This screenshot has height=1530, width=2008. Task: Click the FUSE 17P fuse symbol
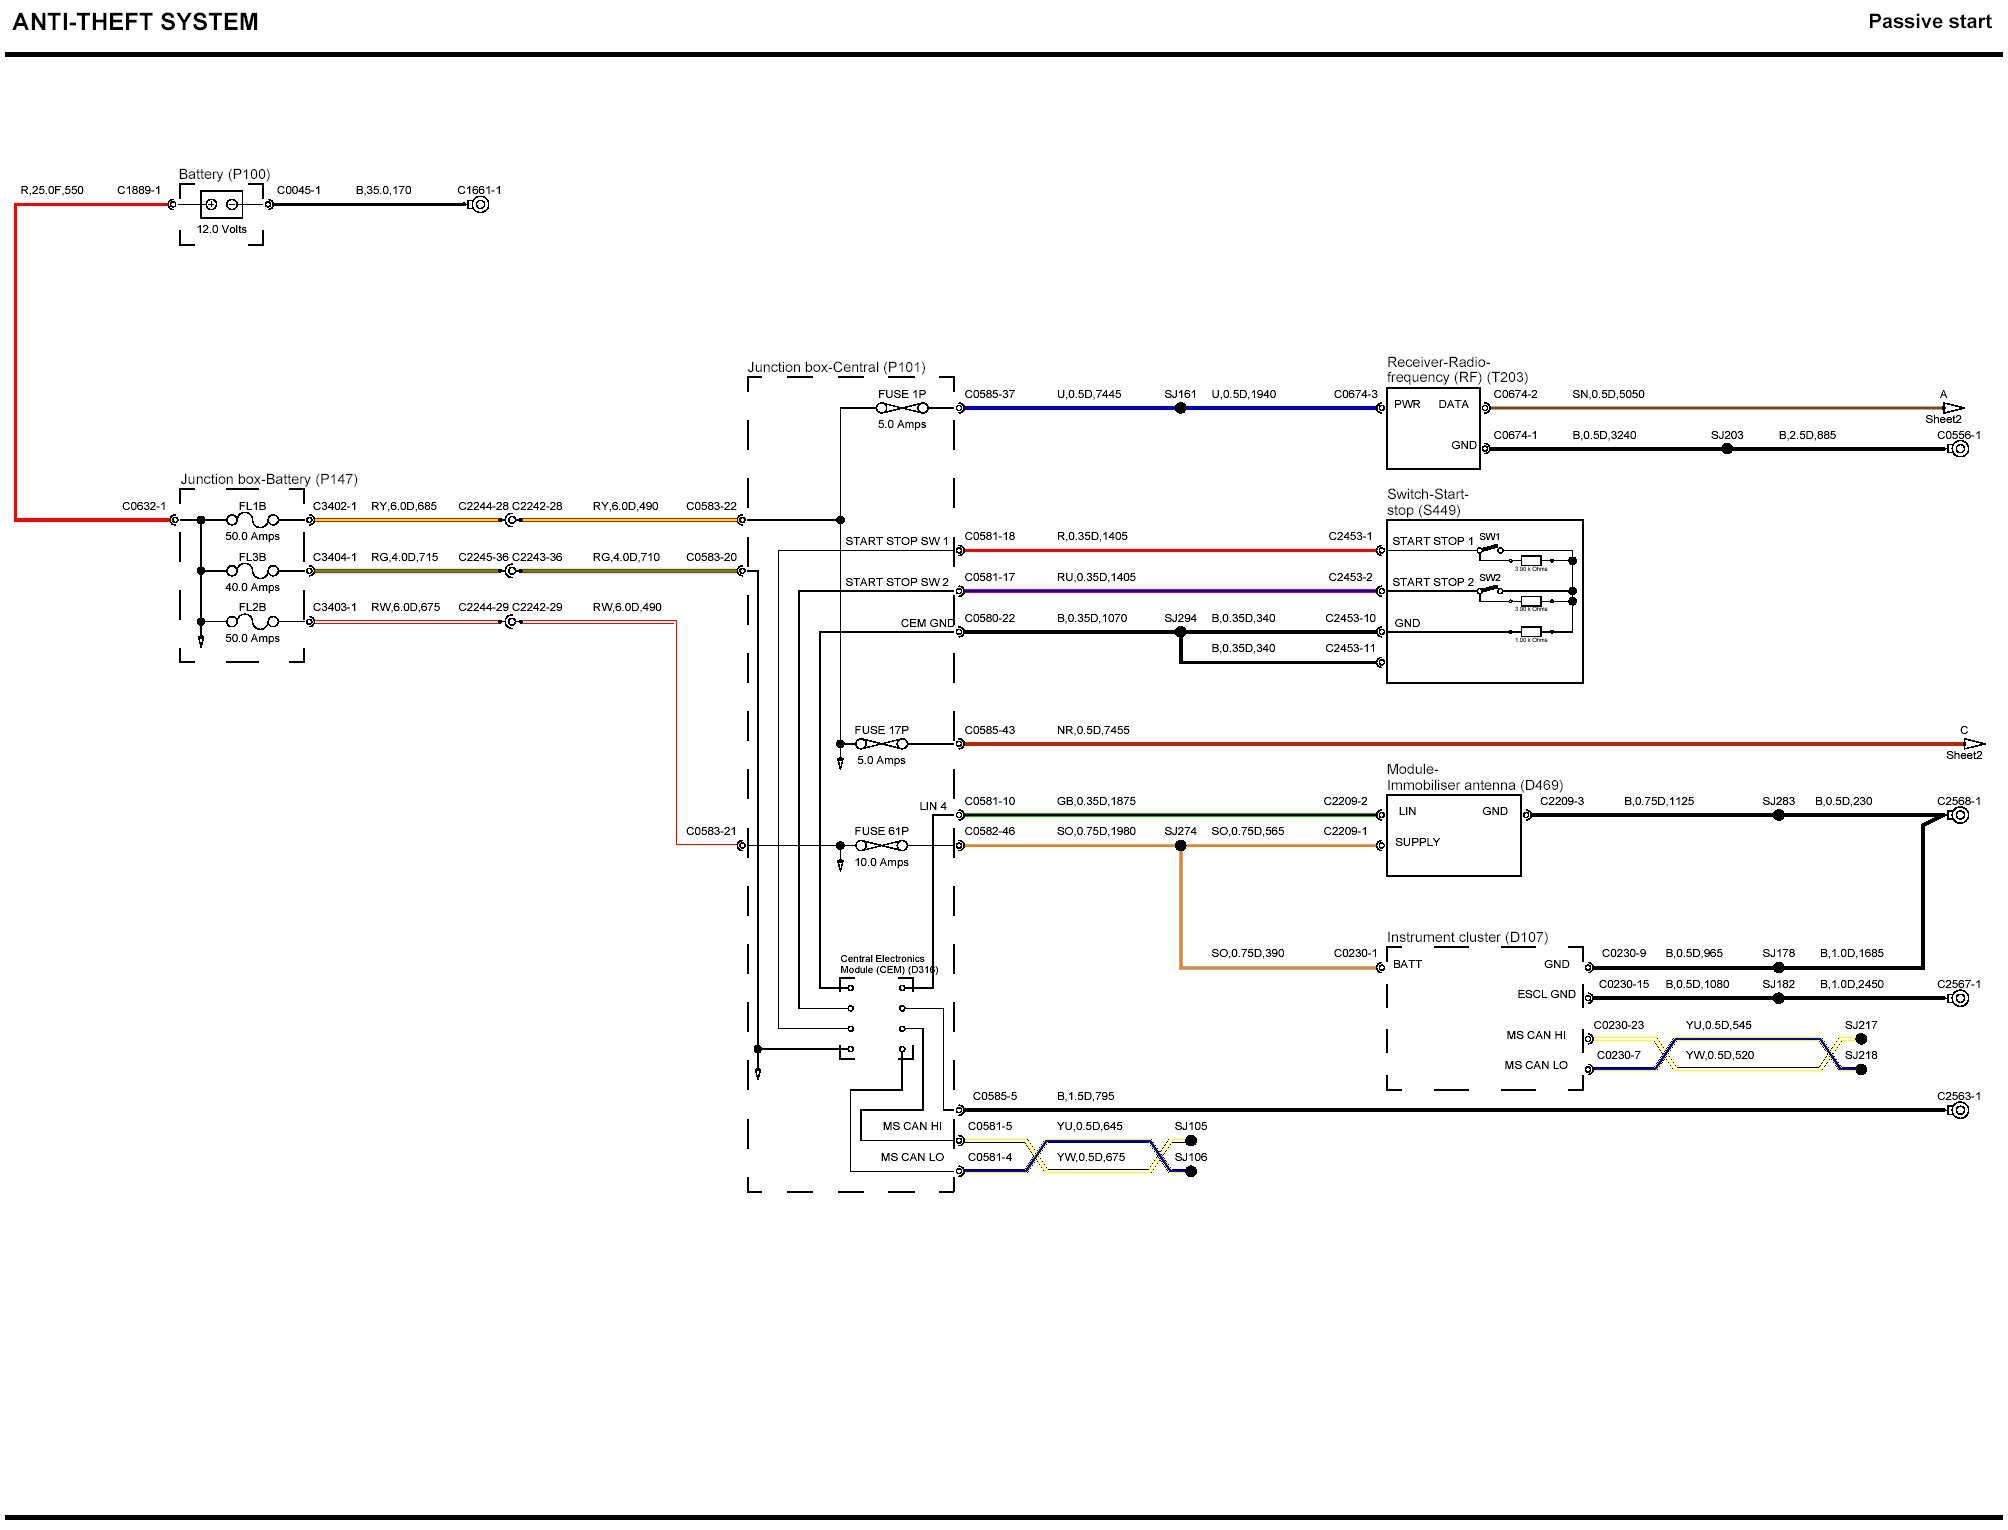pyautogui.click(x=880, y=744)
